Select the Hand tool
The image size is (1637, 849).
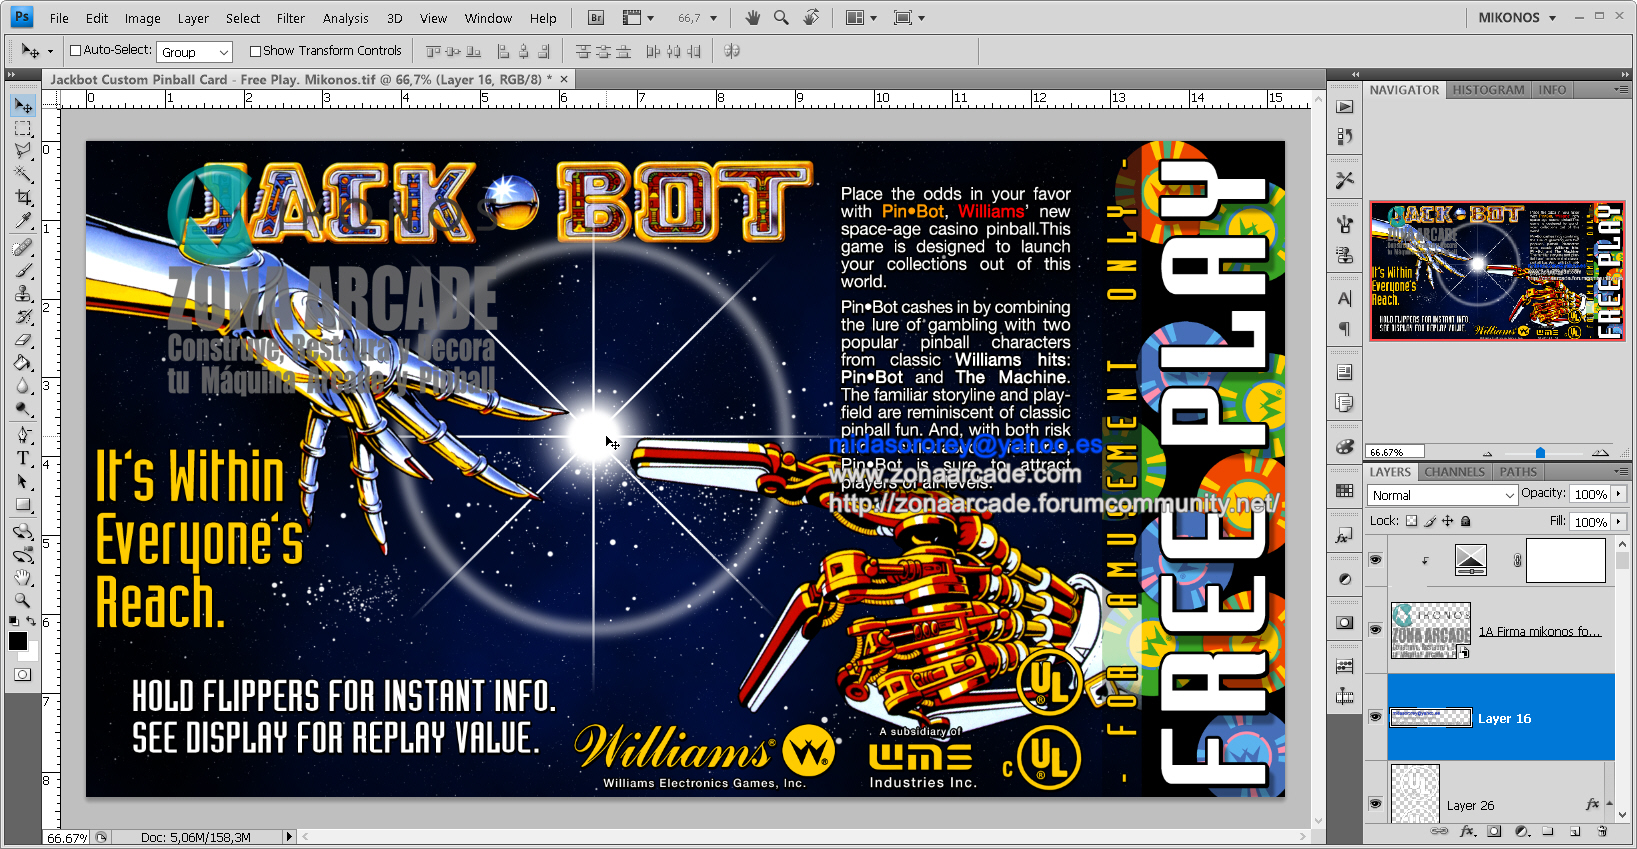[23, 577]
